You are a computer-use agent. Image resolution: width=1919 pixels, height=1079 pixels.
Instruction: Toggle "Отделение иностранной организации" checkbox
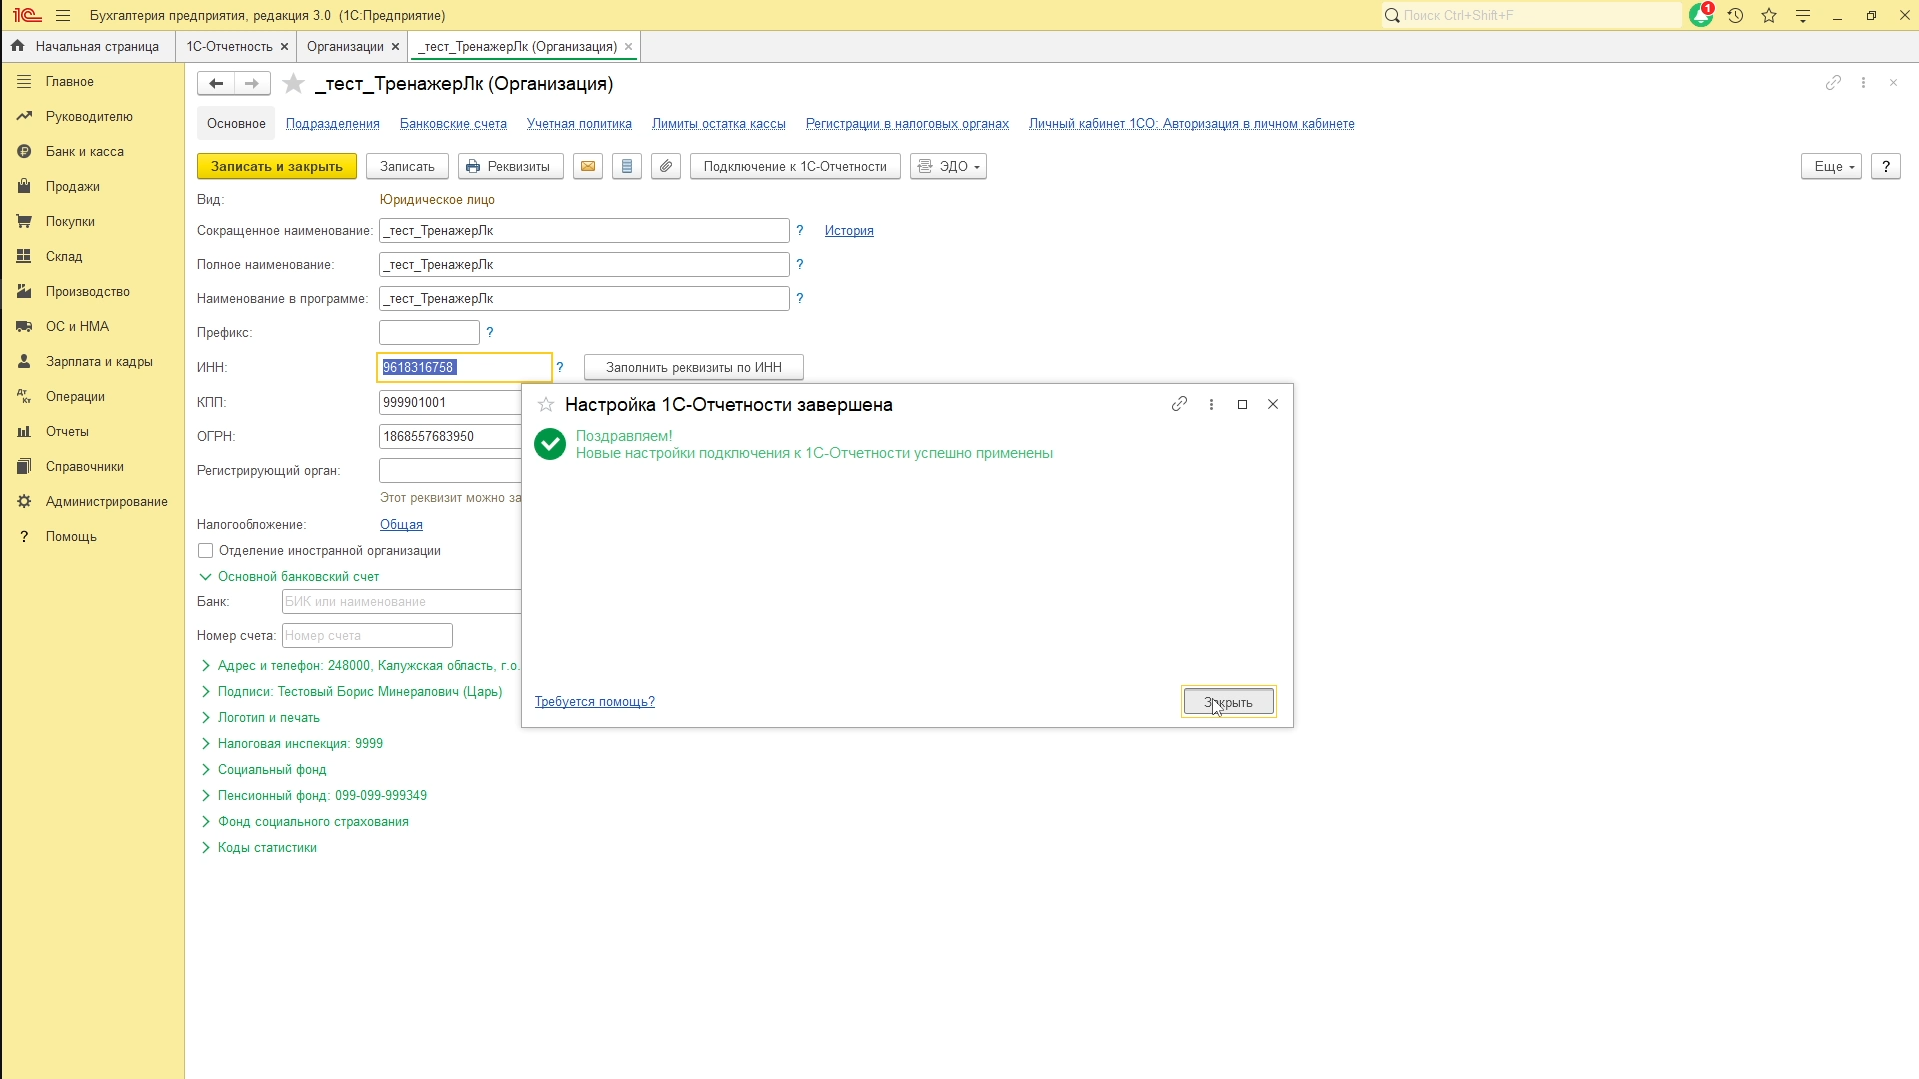[205, 551]
